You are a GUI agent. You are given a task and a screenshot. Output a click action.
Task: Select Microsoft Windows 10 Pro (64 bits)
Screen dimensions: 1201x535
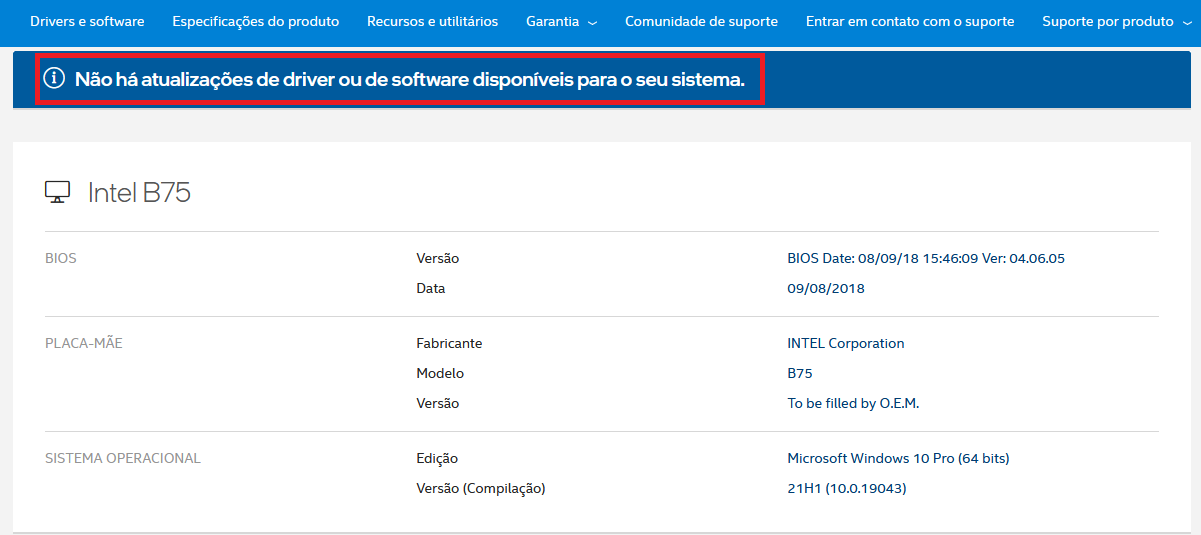pyautogui.click(x=899, y=458)
